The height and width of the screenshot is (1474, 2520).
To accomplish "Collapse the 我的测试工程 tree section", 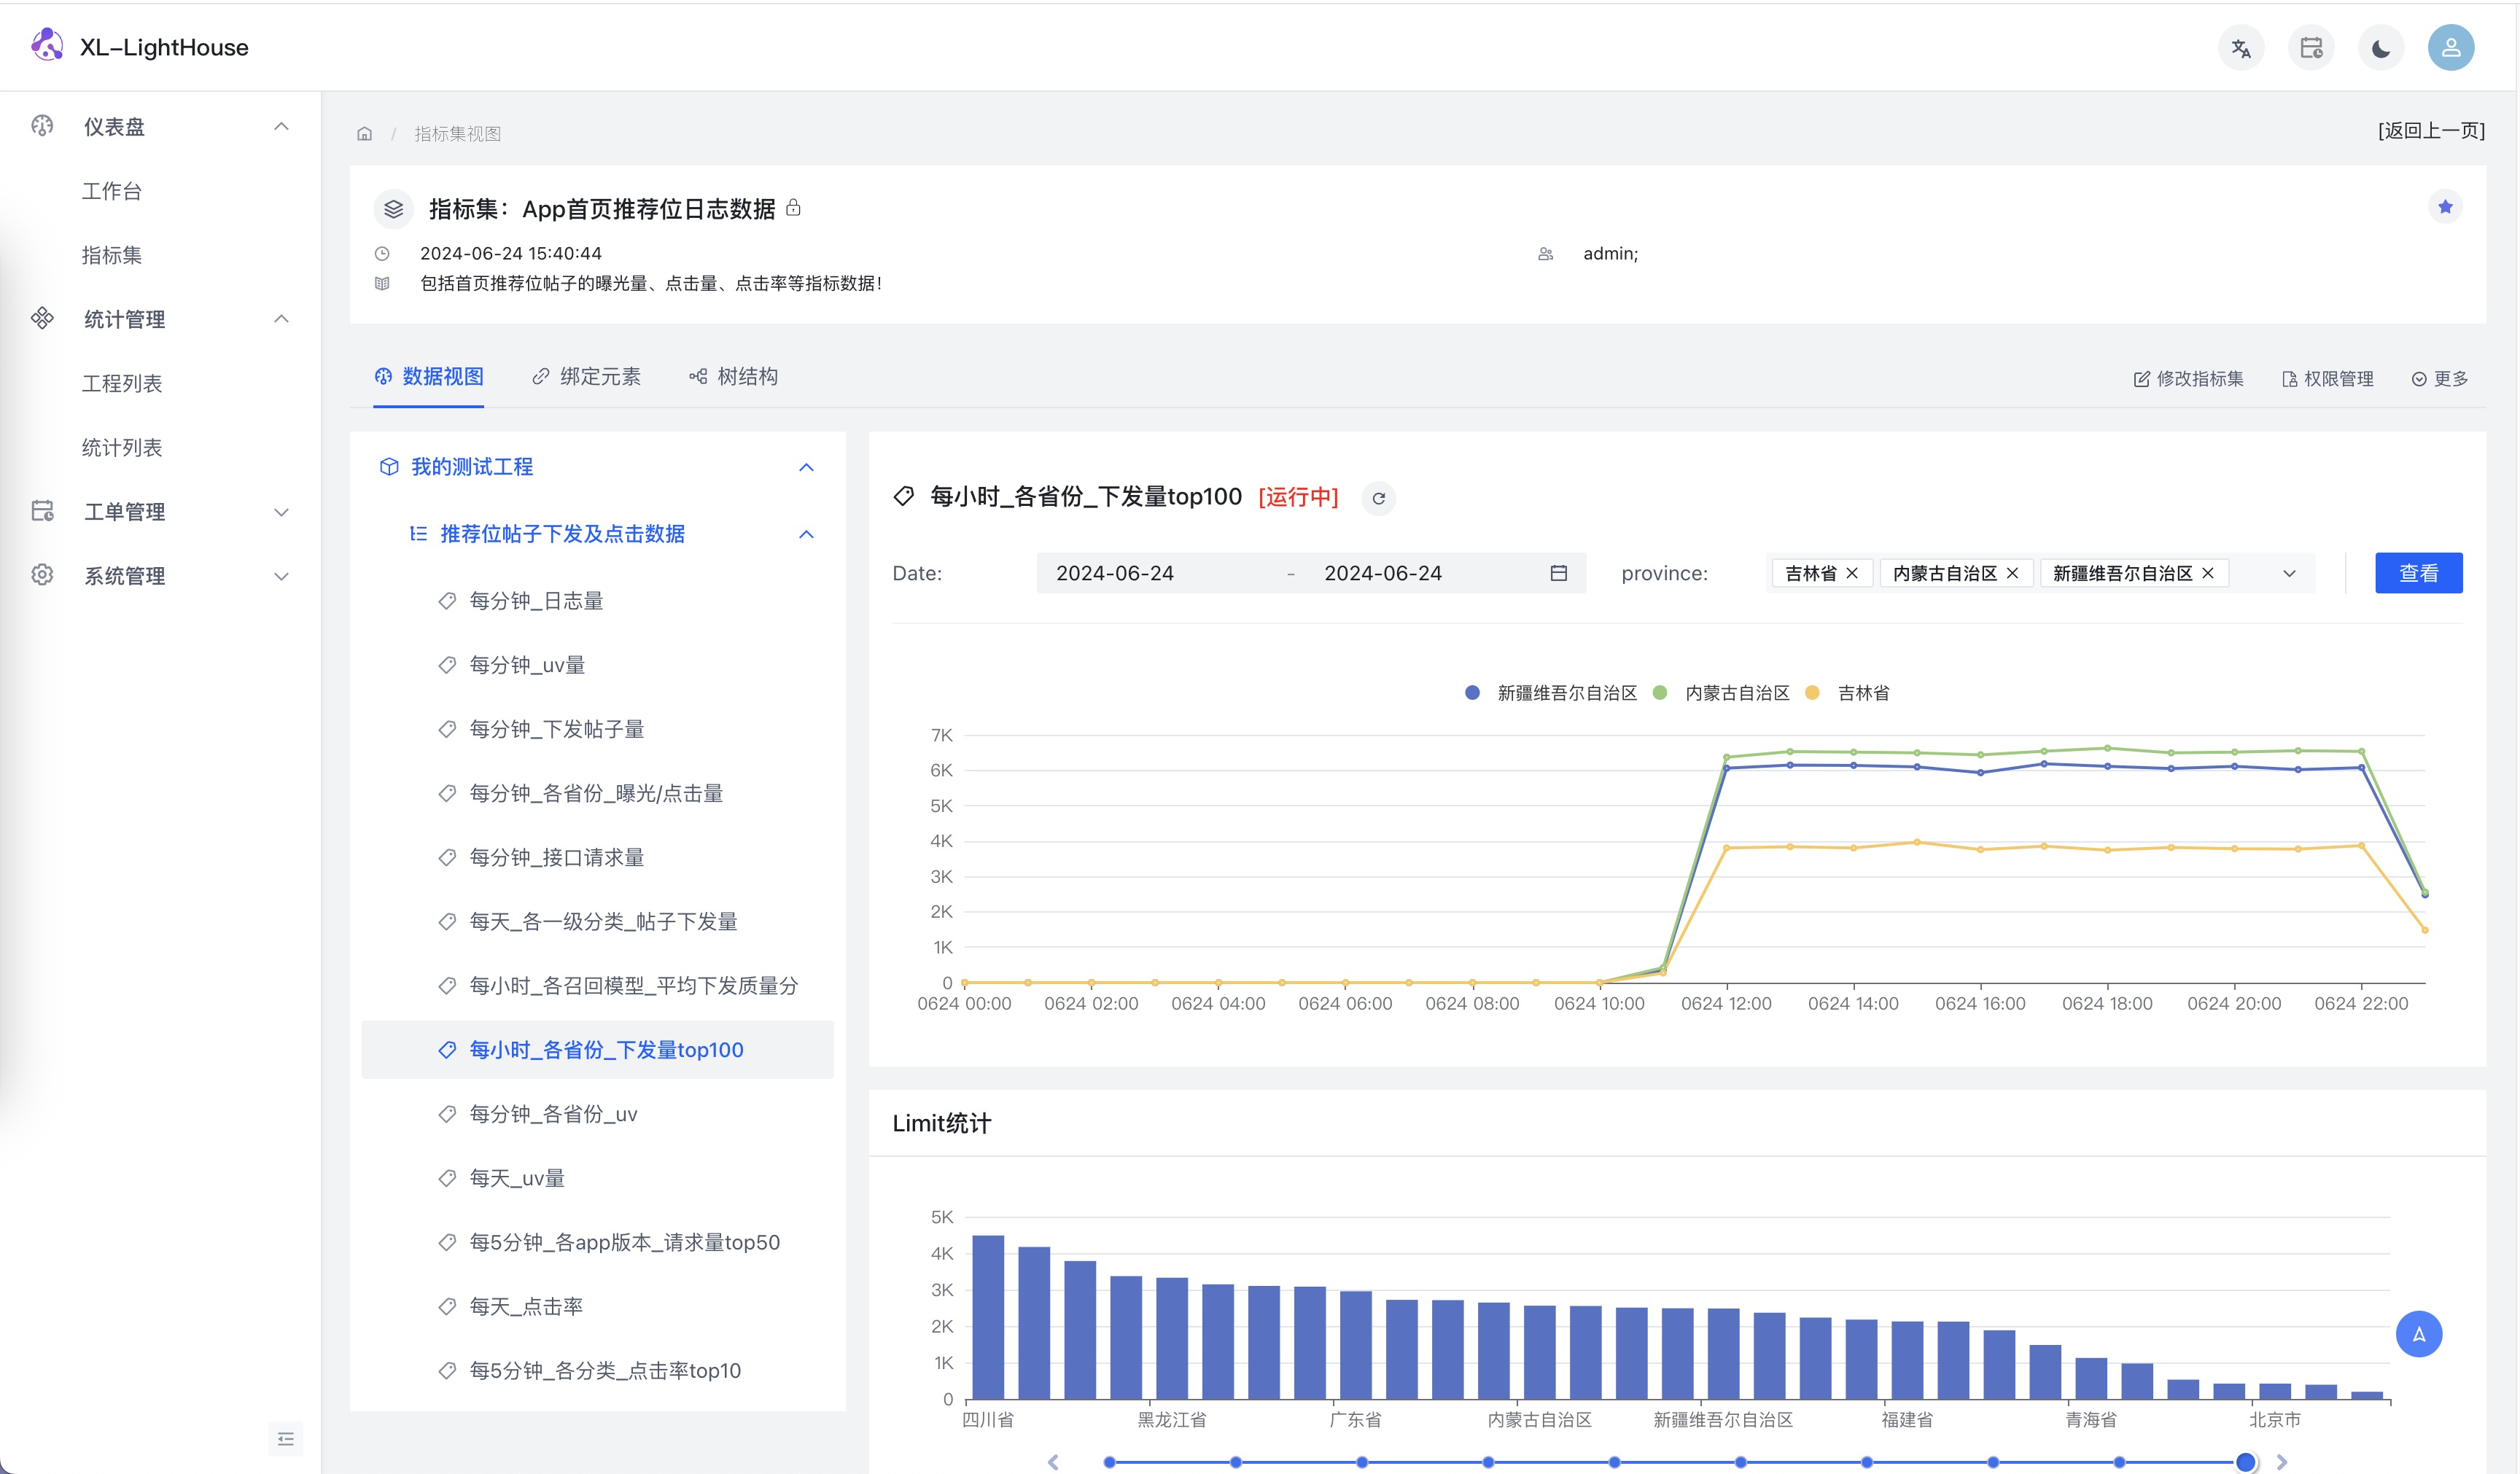I will (806, 467).
